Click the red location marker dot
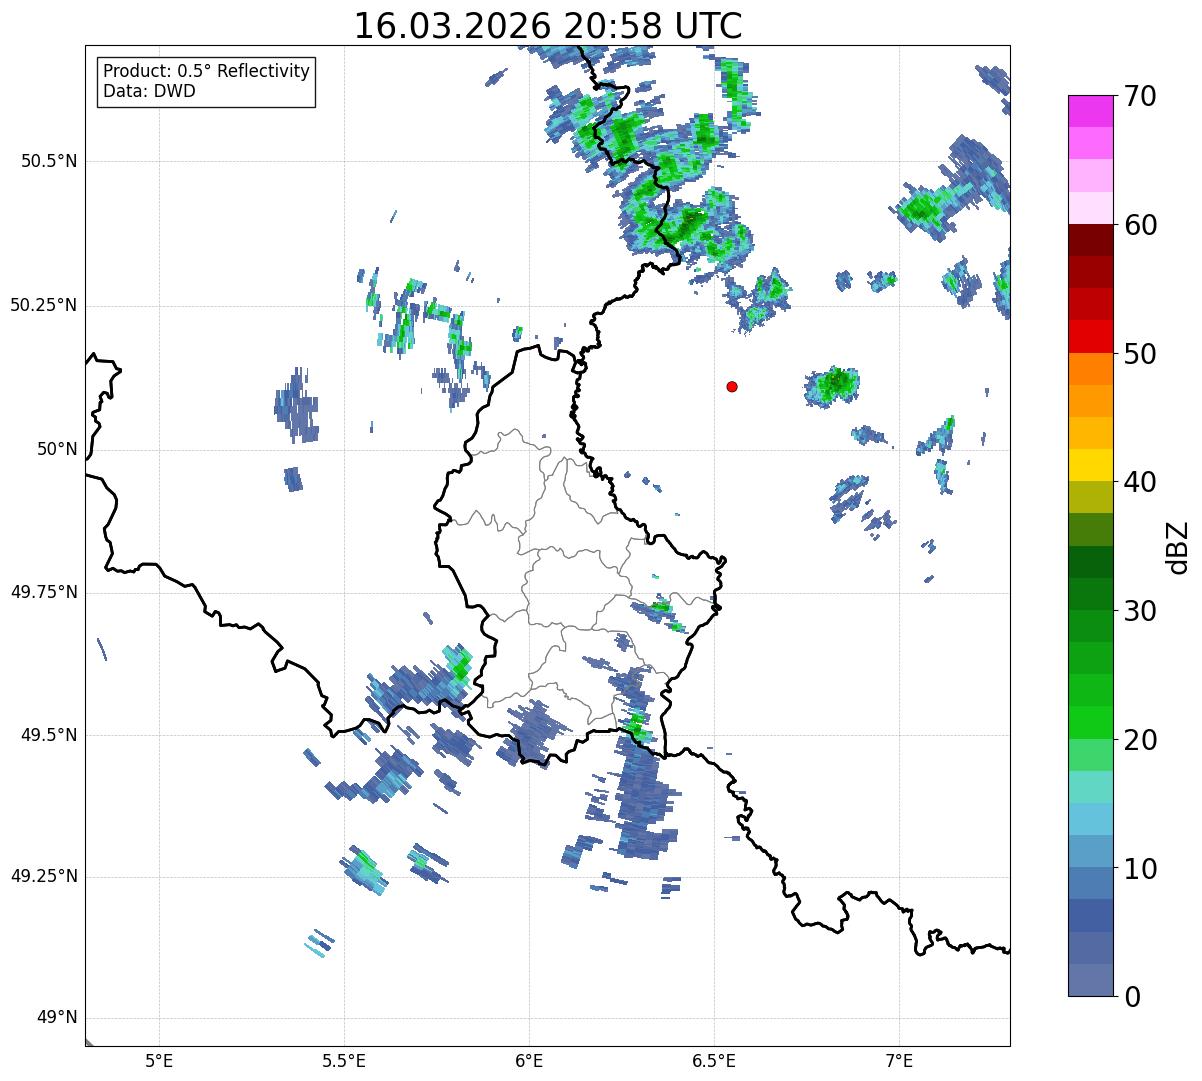The height and width of the screenshot is (1081, 1202). click(x=732, y=386)
